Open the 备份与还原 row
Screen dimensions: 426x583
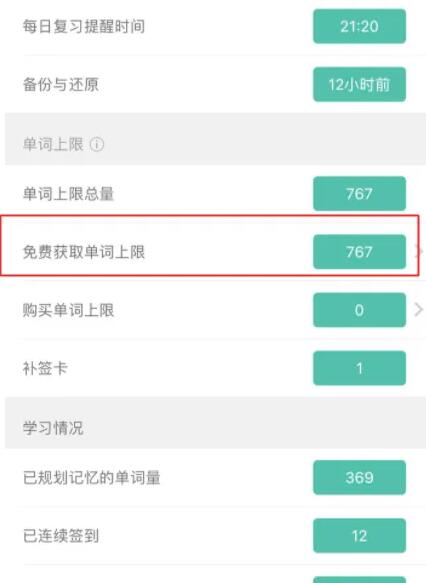(215, 84)
